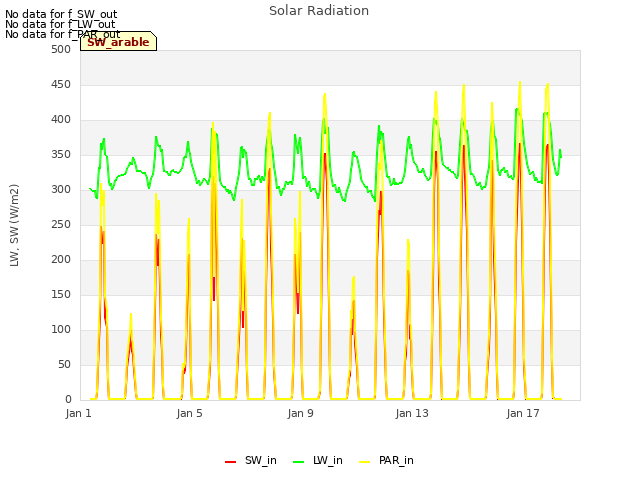The height and width of the screenshot is (480, 640).
Task: Click the 150 y-axis tick label
Action: coord(61,294)
